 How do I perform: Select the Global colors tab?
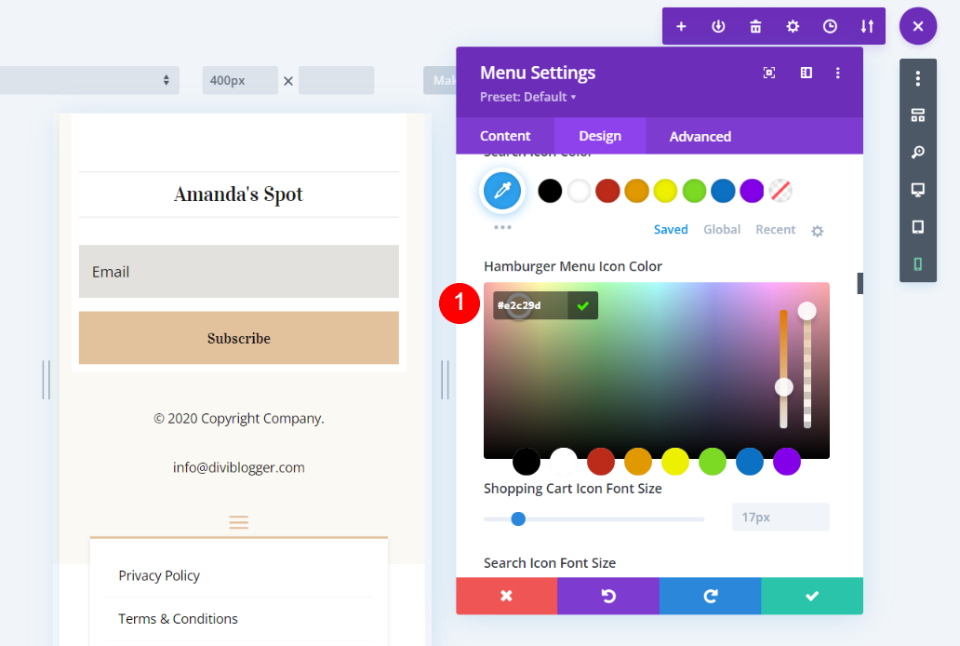tap(722, 230)
